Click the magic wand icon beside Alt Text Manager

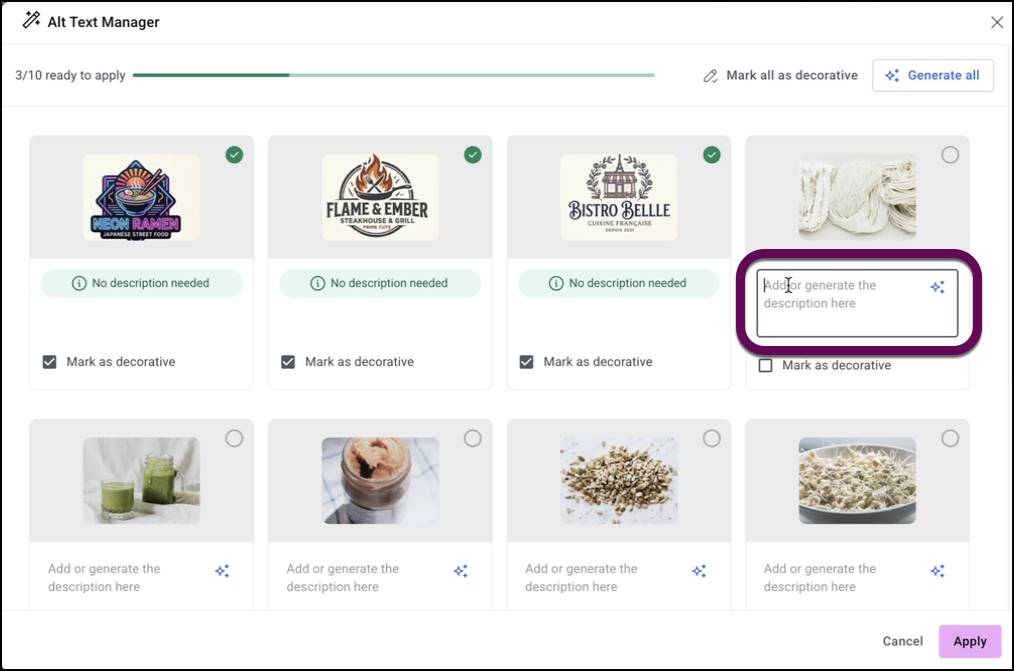coord(31,21)
